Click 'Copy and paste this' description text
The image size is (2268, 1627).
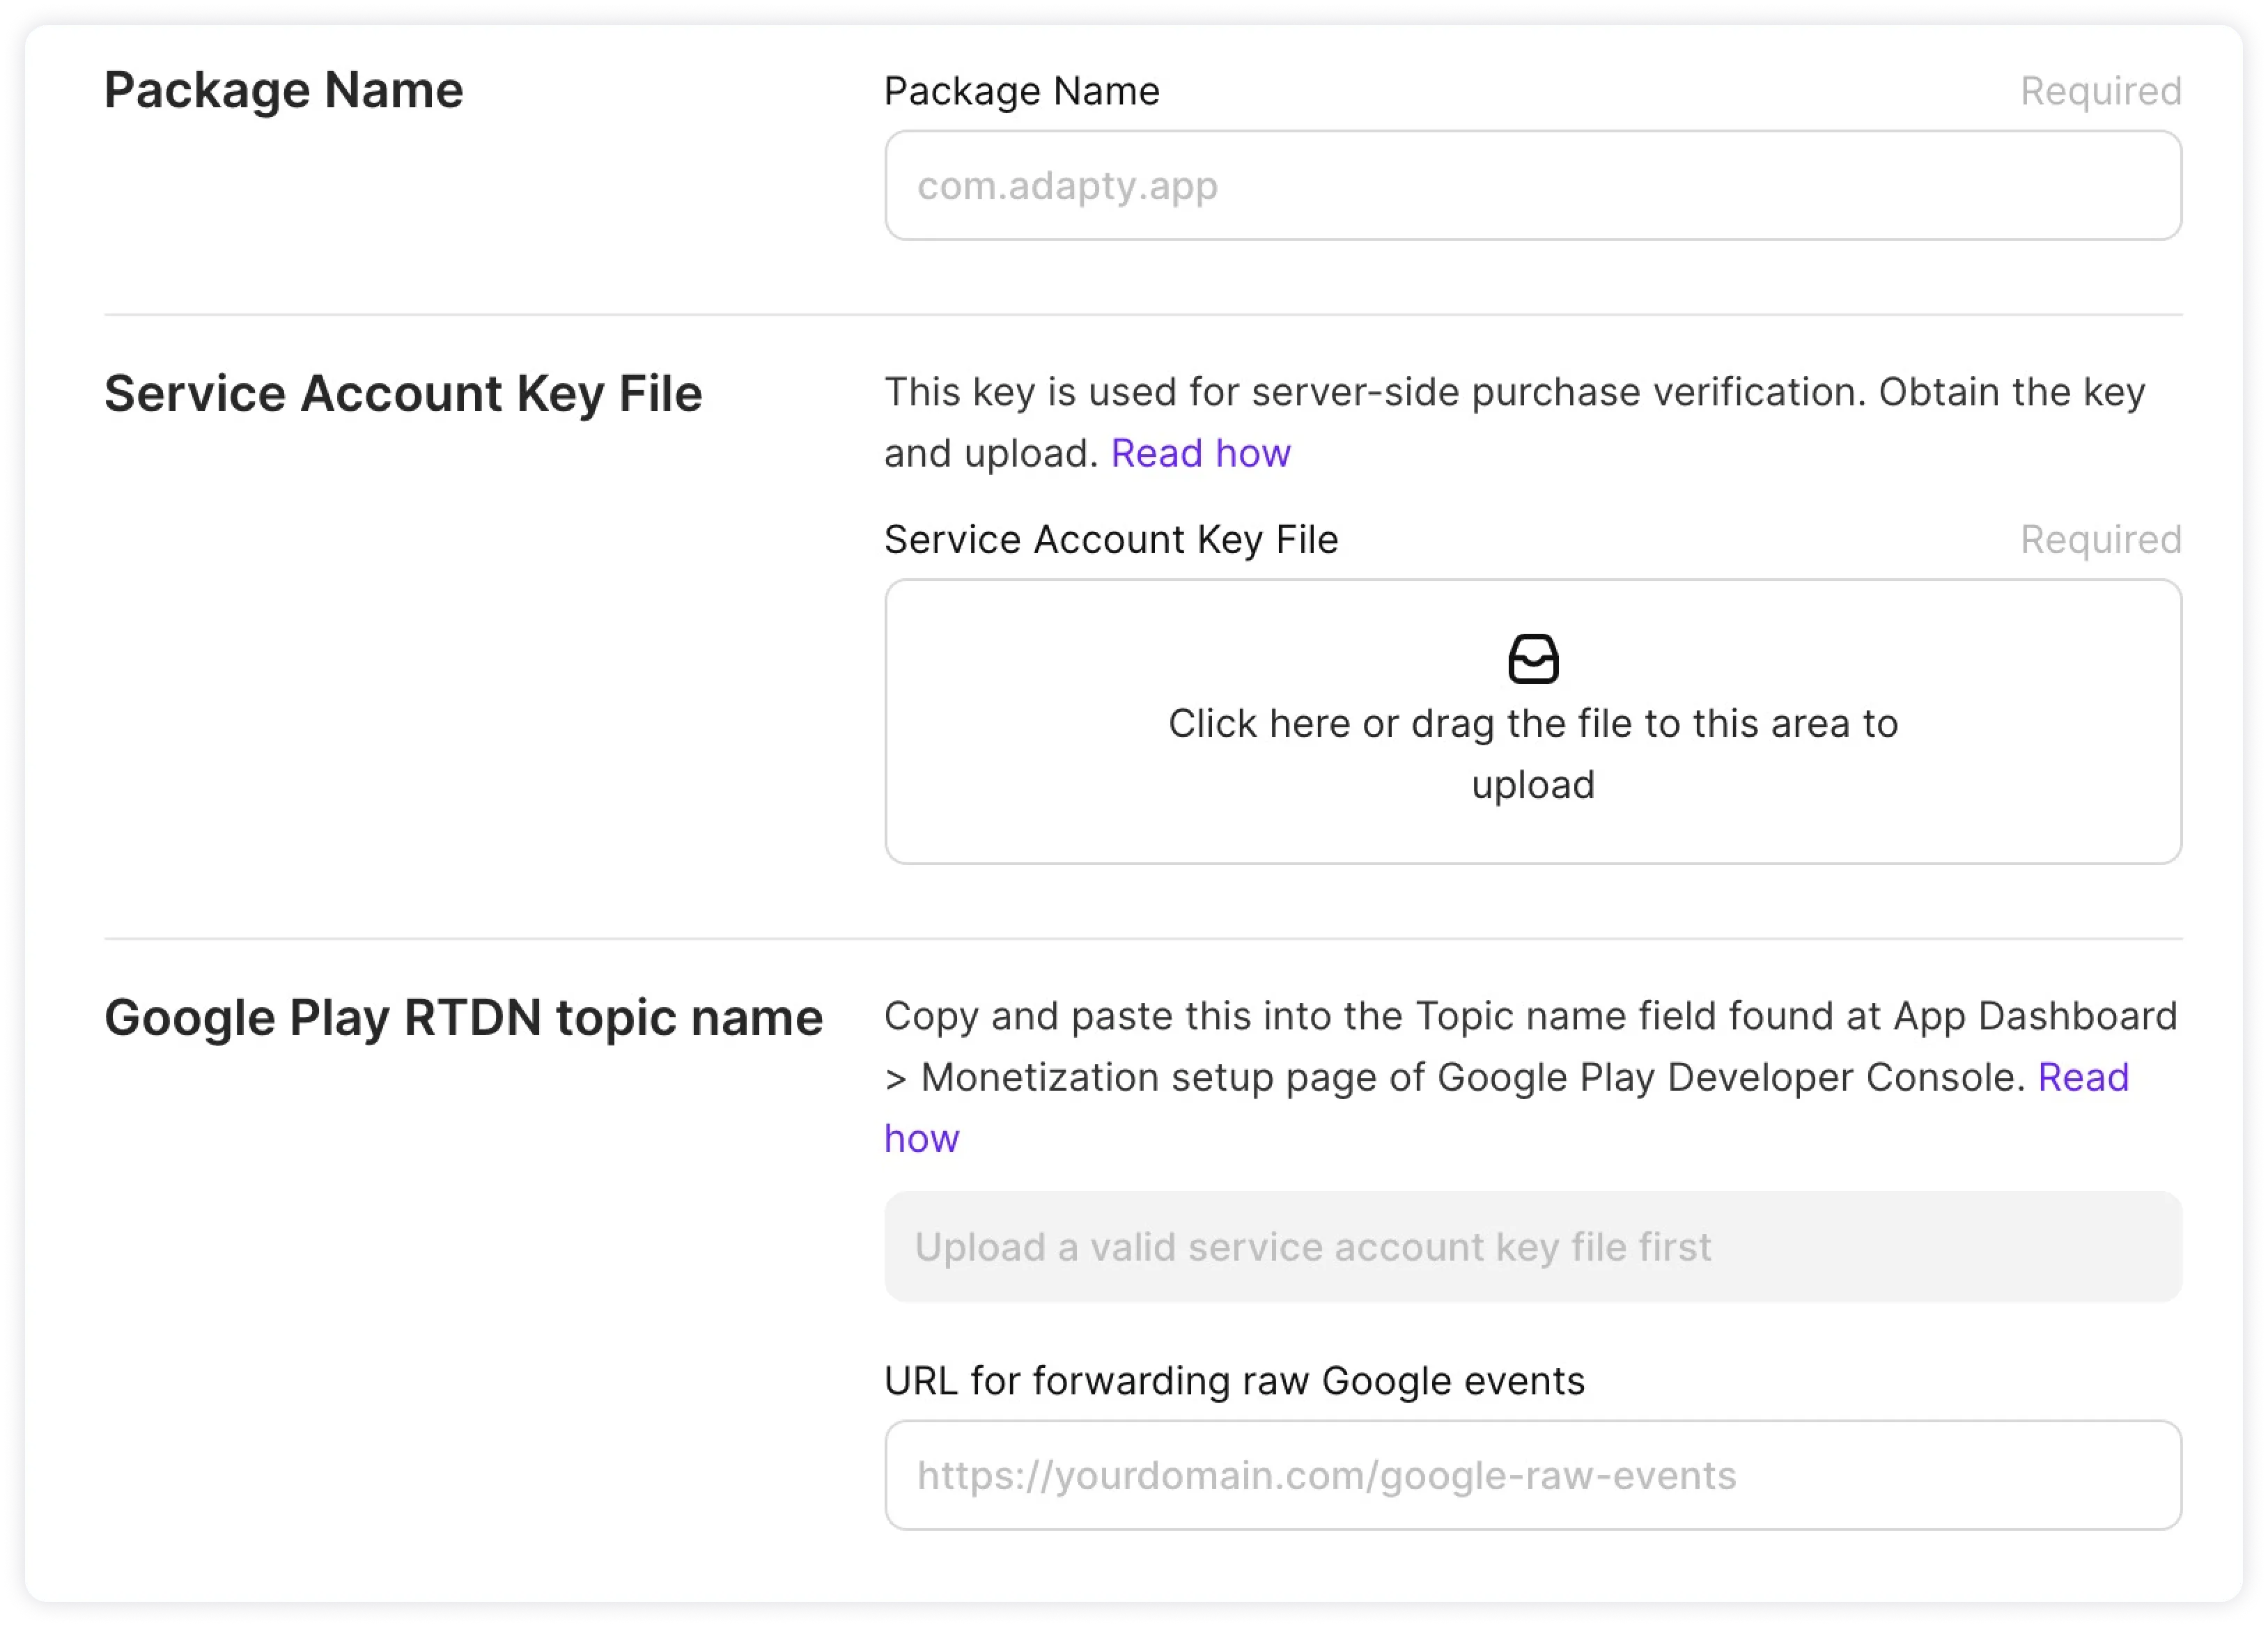coord(1530,1017)
